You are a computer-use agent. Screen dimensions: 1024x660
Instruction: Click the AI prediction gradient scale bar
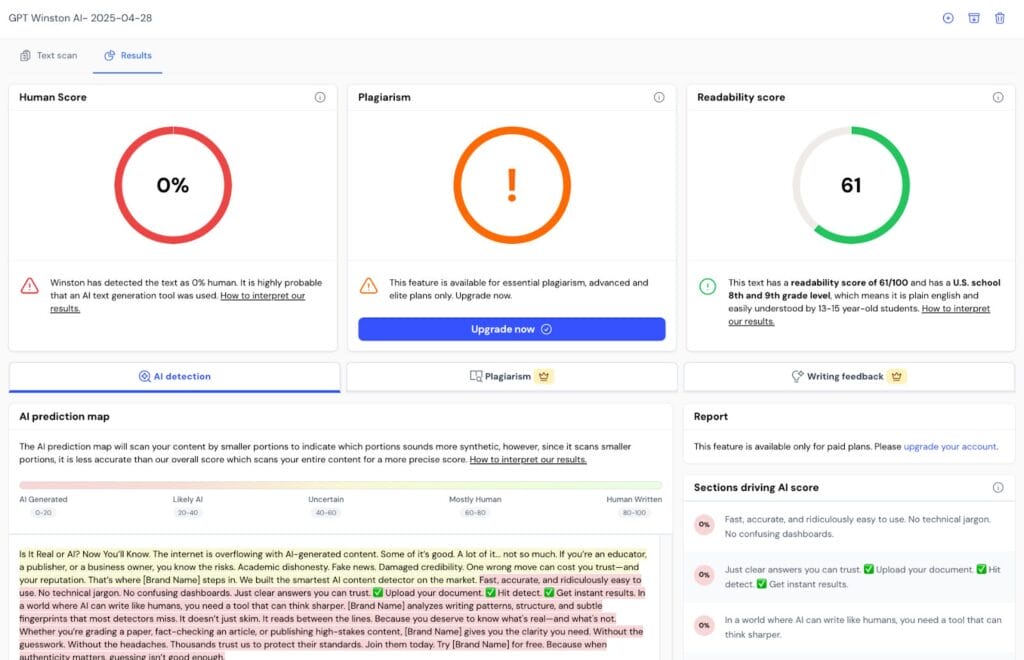340,485
